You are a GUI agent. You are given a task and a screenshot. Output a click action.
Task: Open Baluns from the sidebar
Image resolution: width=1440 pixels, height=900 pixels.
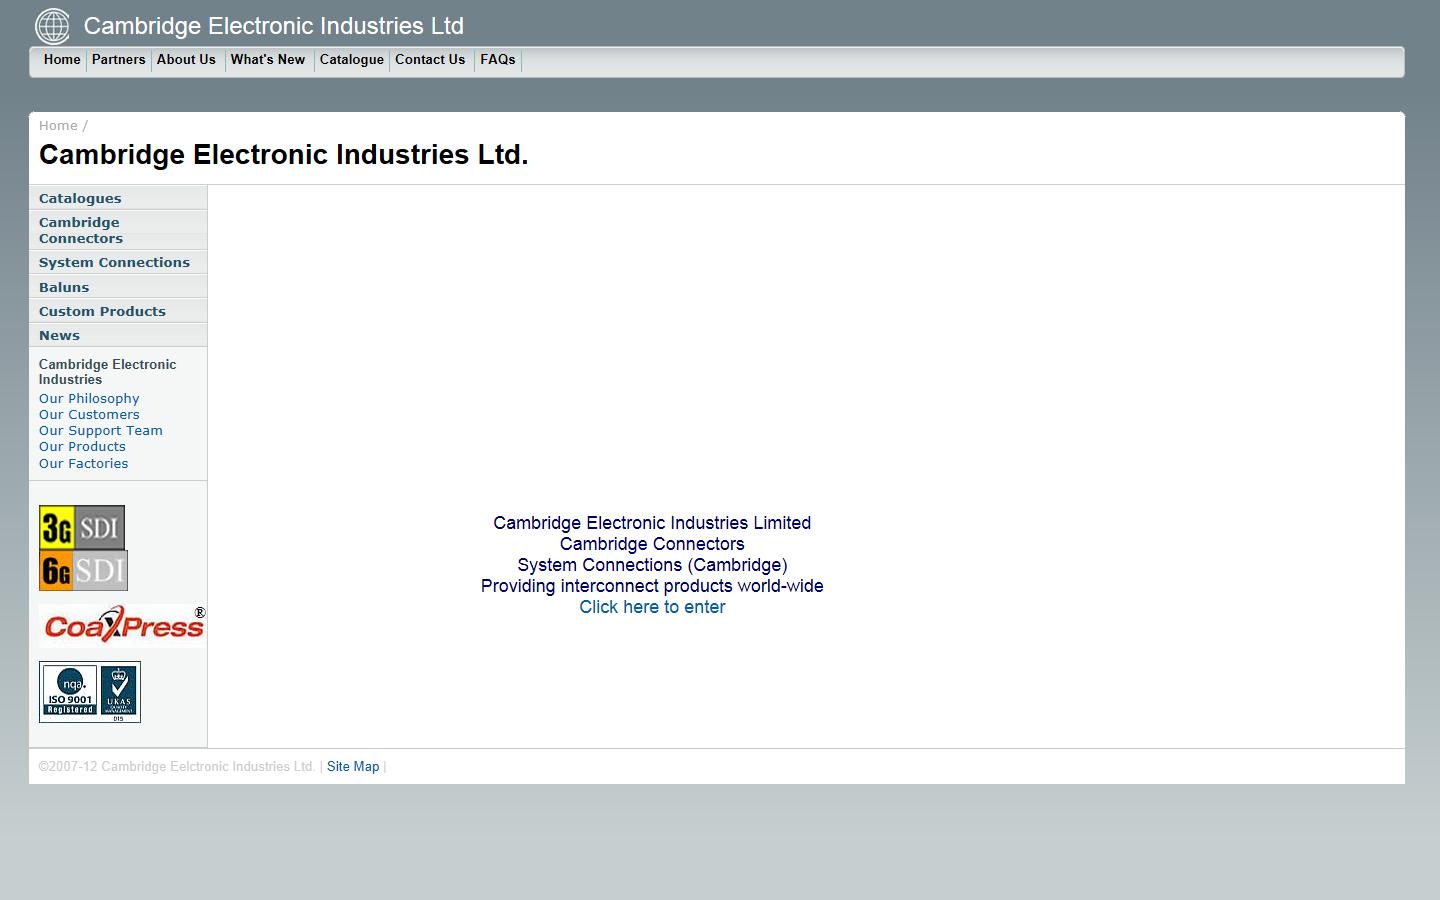coord(63,287)
